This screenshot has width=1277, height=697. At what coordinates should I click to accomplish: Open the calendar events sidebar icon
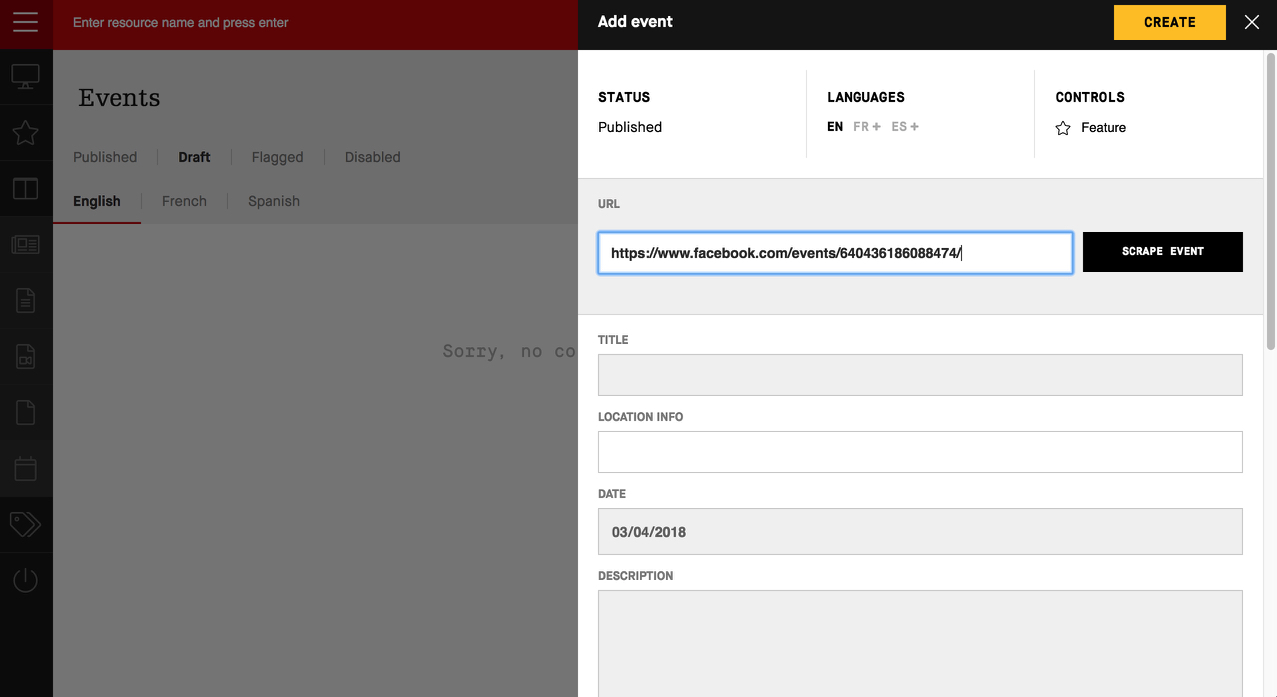coord(26,468)
